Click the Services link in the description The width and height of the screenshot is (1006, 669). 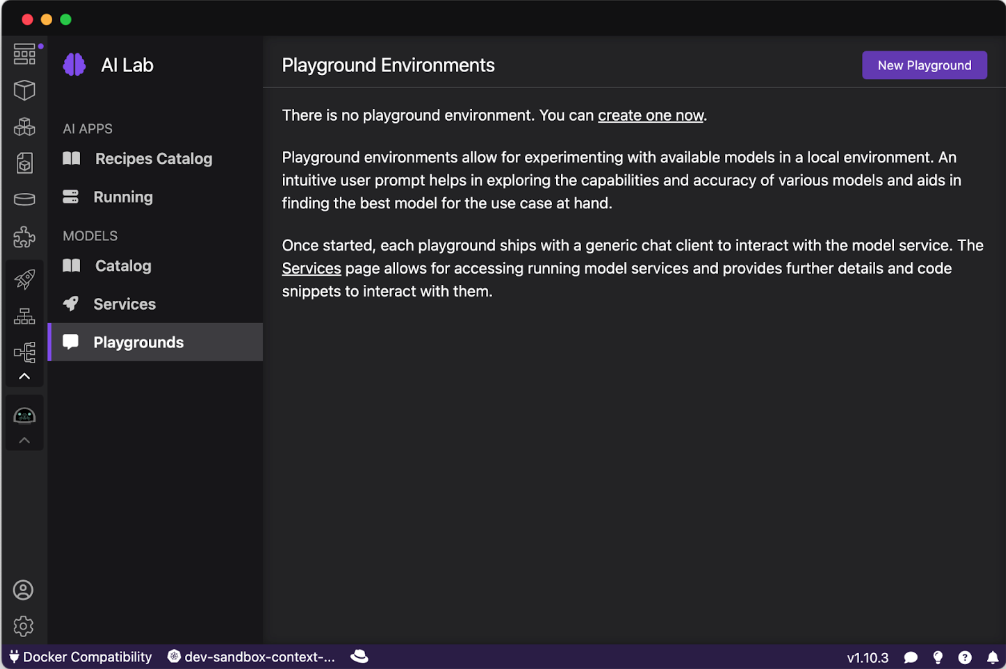pyautogui.click(x=311, y=269)
